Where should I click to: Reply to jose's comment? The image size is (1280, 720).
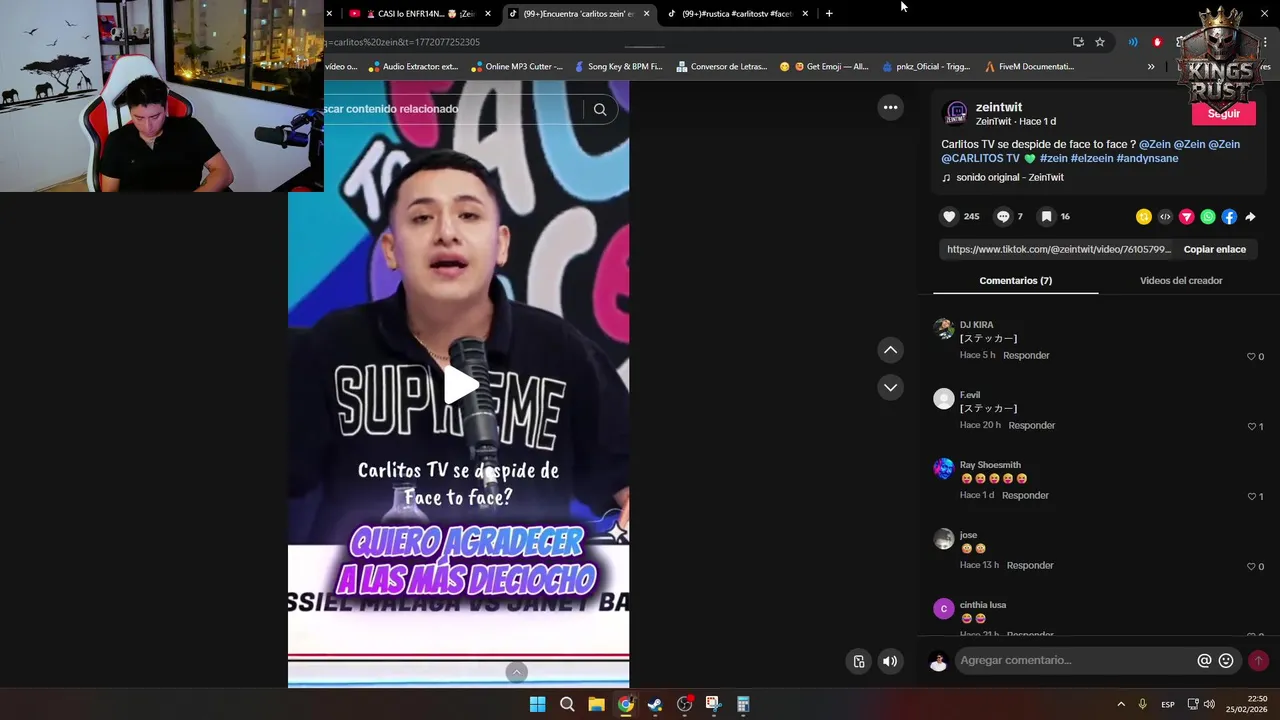point(1030,565)
